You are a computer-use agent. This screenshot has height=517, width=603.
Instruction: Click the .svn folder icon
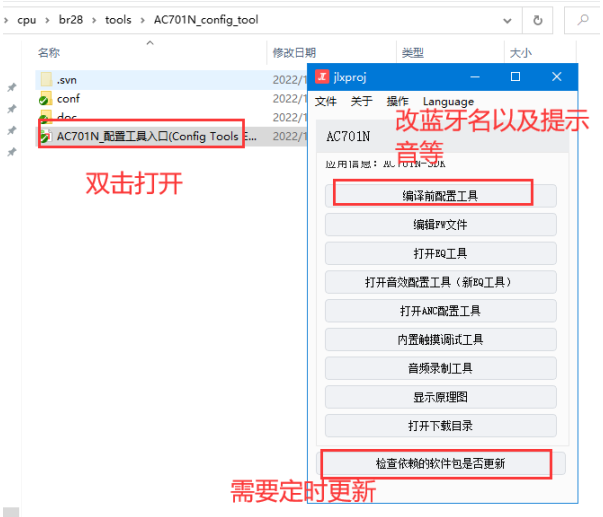pyautogui.click(x=46, y=80)
